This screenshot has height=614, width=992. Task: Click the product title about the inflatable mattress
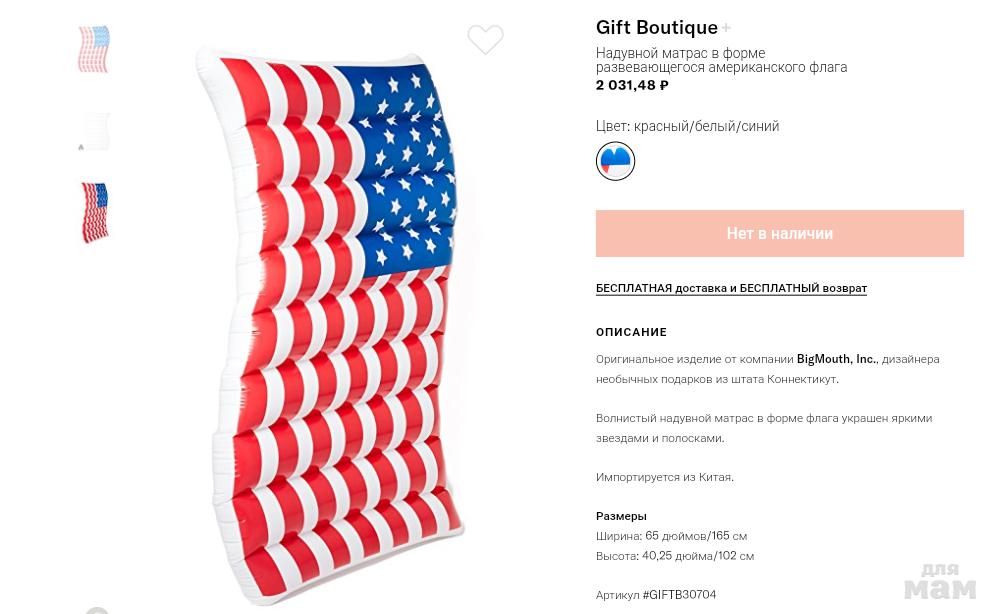click(721, 60)
